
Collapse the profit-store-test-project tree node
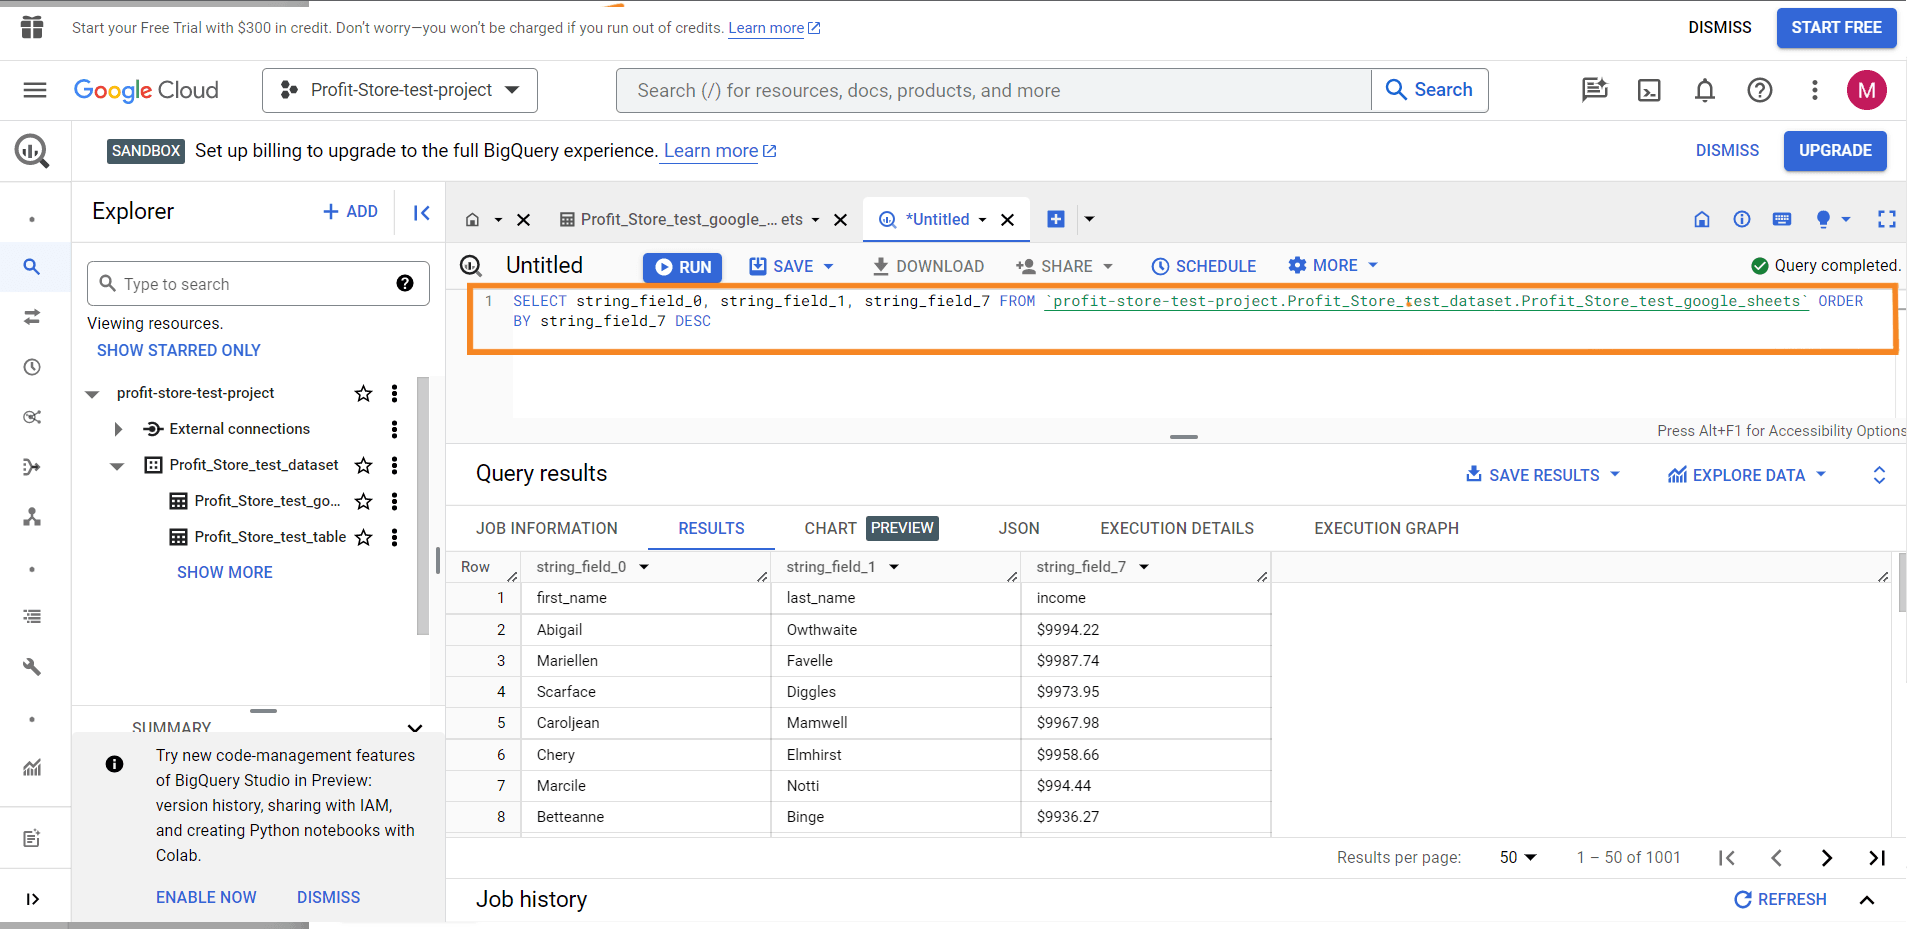click(92, 394)
